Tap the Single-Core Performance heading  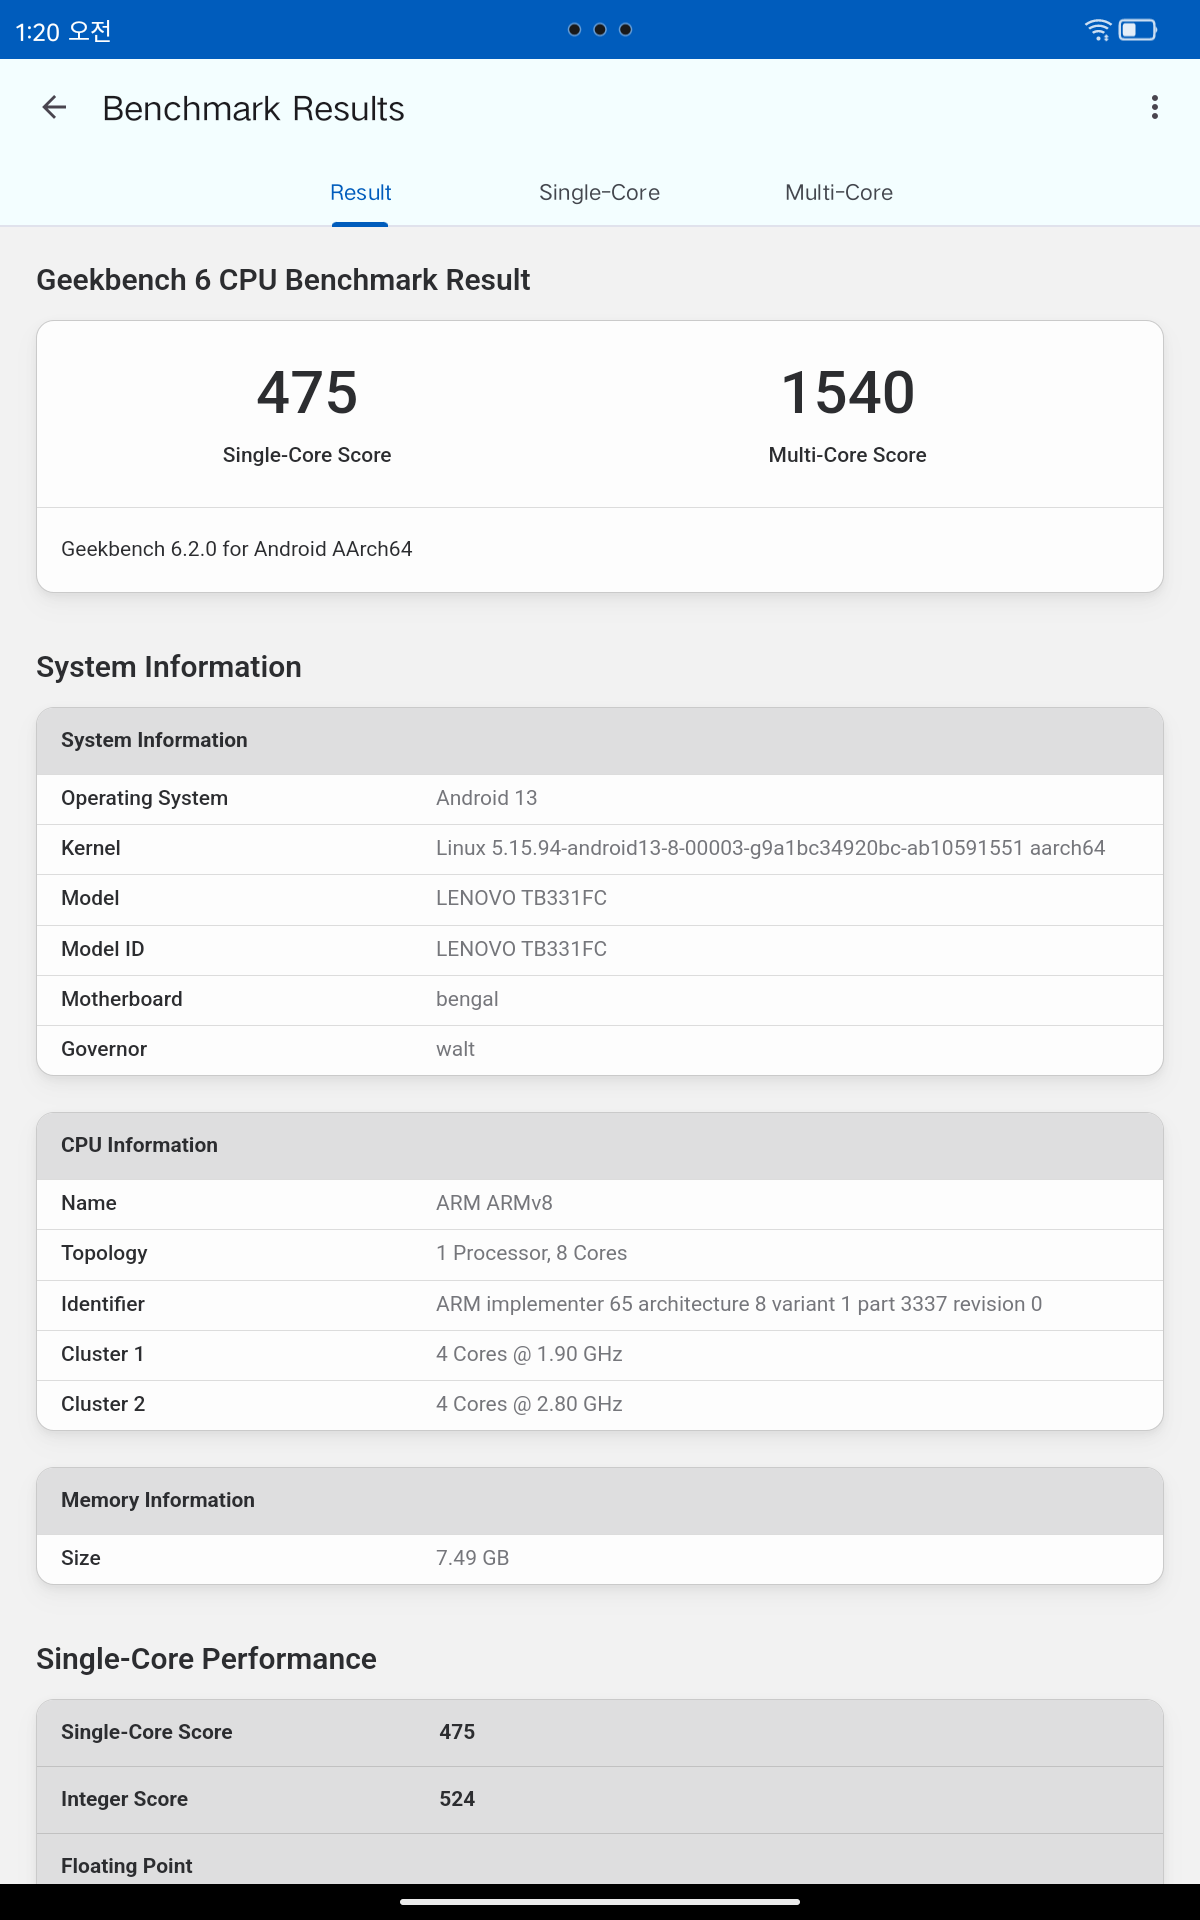click(x=207, y=1659)
